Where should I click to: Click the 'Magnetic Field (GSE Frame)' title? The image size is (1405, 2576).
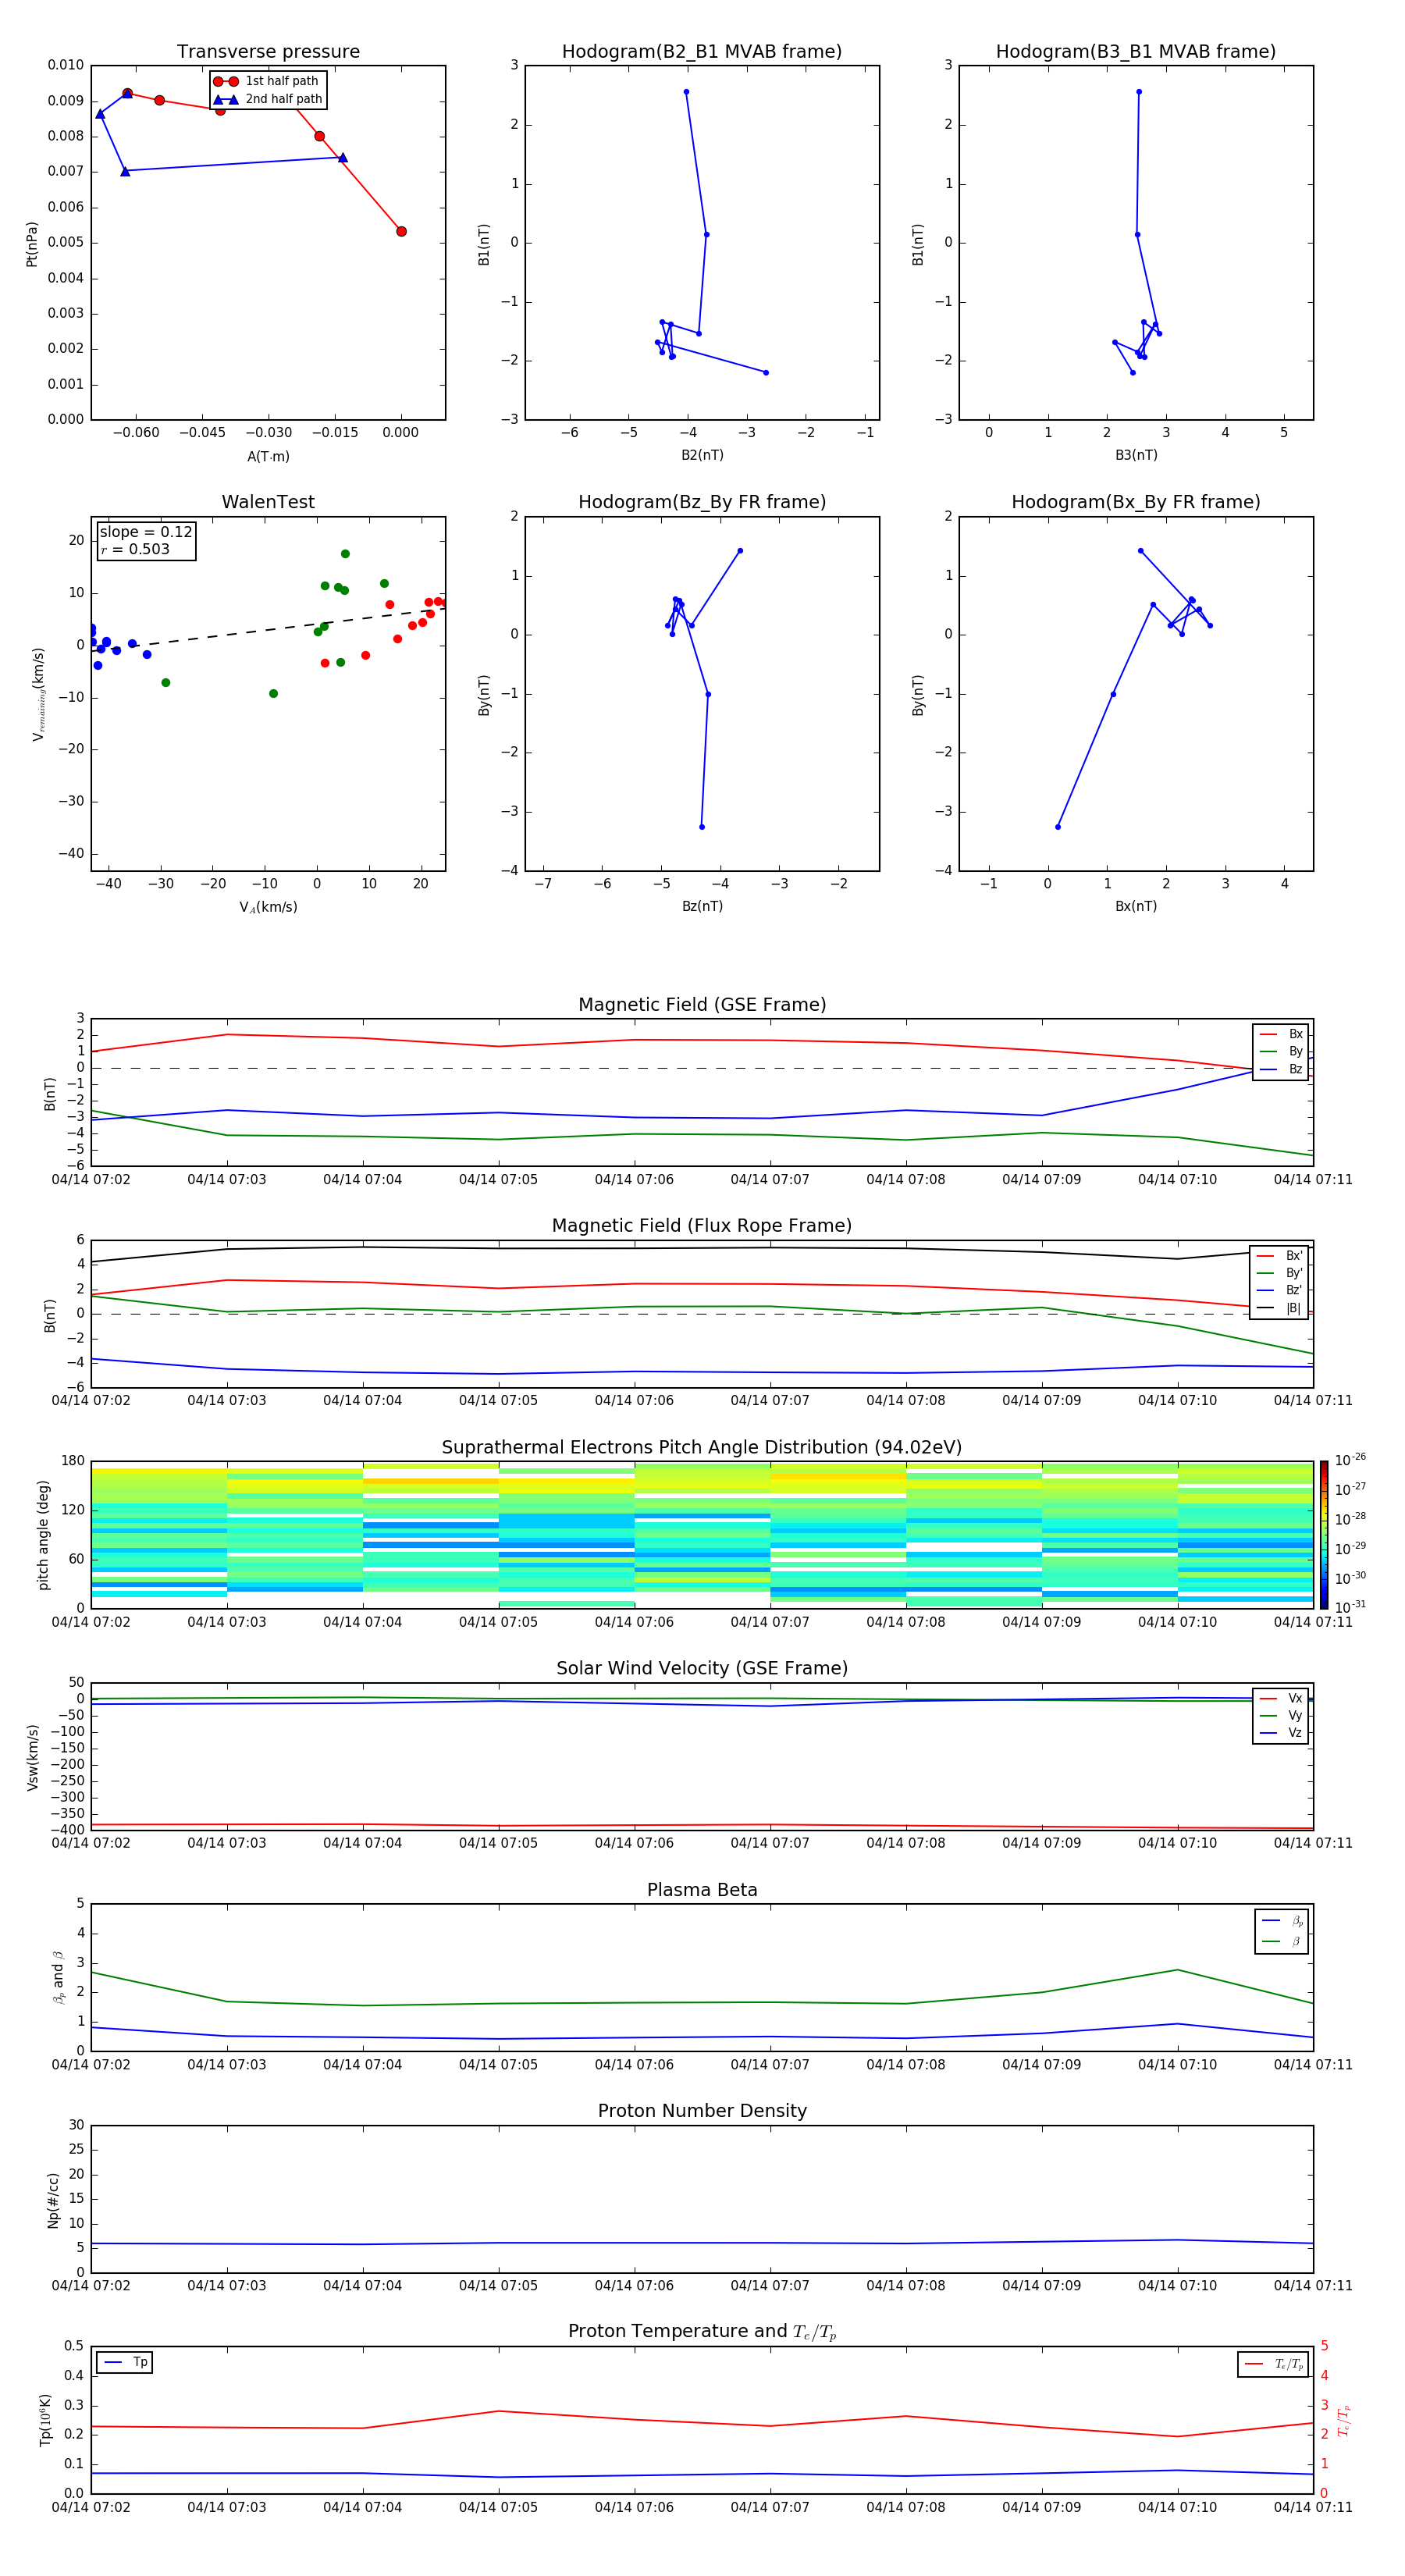[702, 1005]
